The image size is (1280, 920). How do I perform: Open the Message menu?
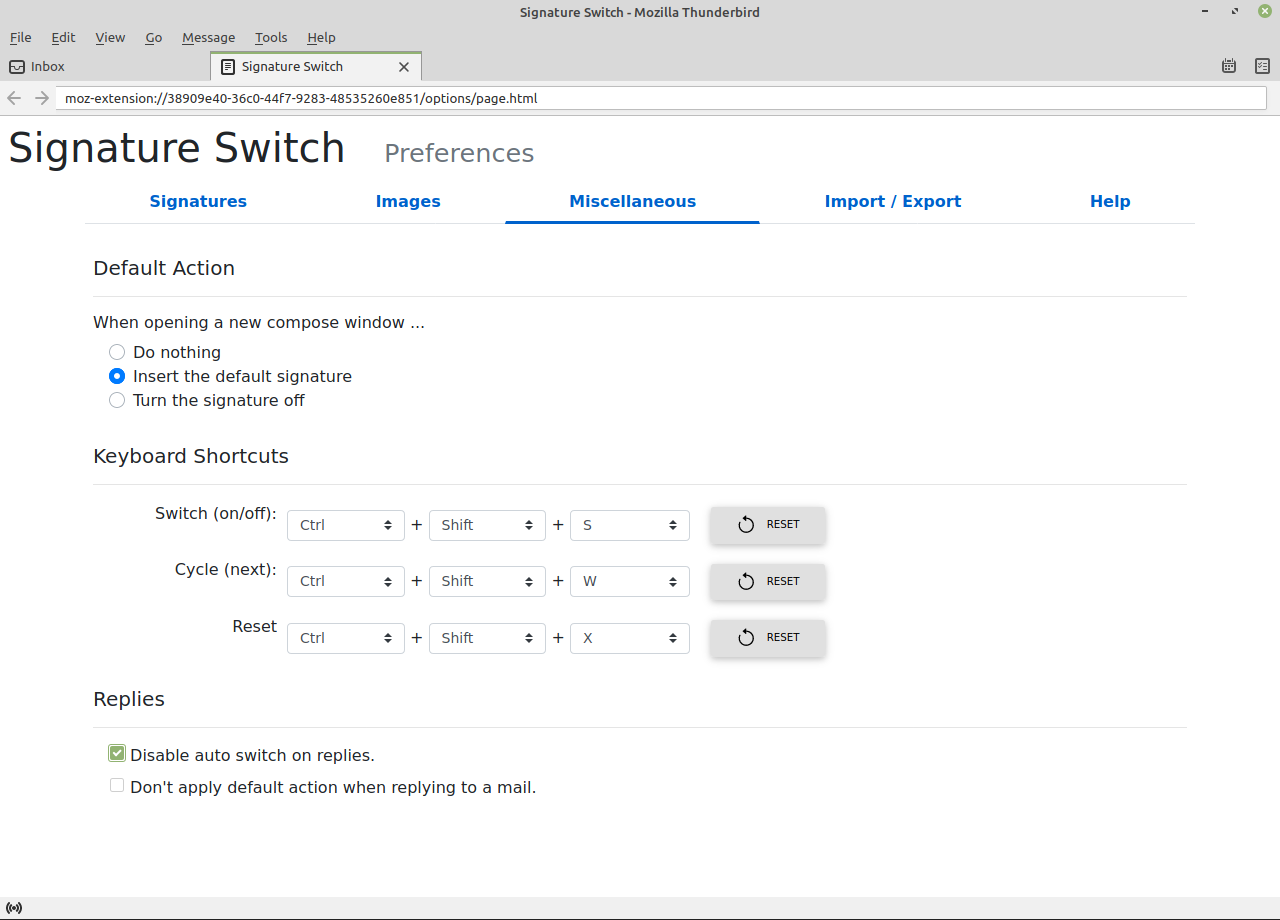click(x=209, y=37)
